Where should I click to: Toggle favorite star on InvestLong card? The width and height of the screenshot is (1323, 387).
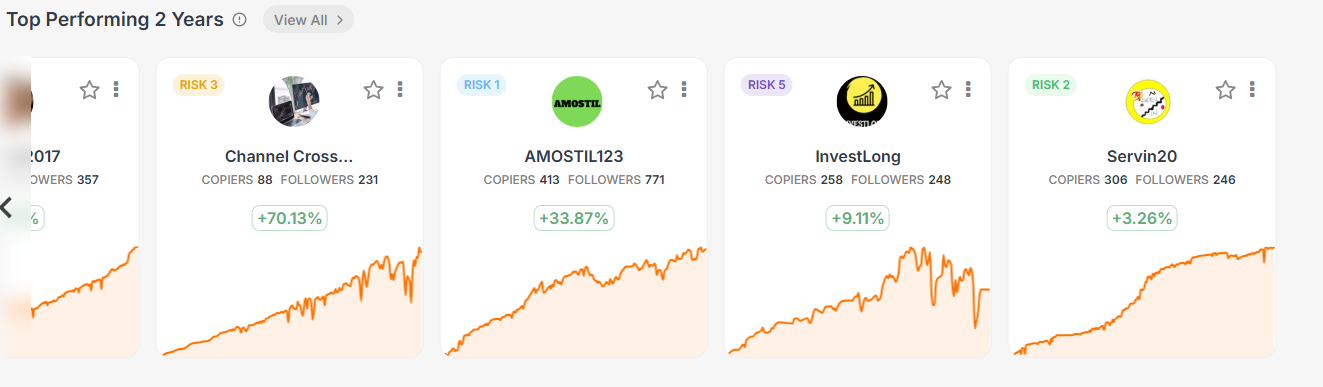pos(941,90)
